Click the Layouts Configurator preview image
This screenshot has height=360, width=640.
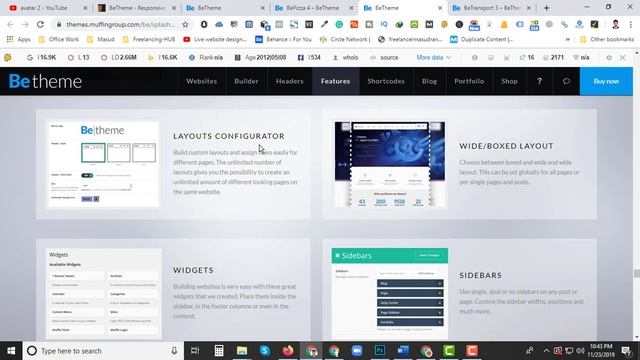pyautogui.click(x=103, y=164)
